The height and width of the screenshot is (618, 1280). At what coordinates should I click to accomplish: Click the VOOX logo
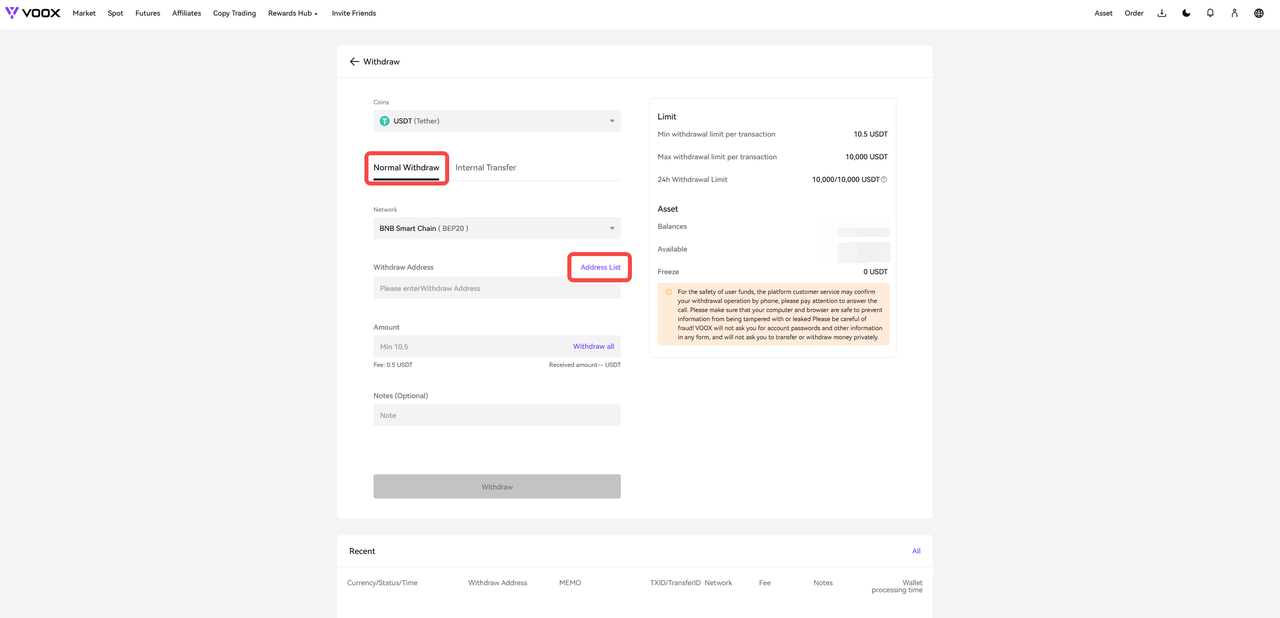coord(32,13)
